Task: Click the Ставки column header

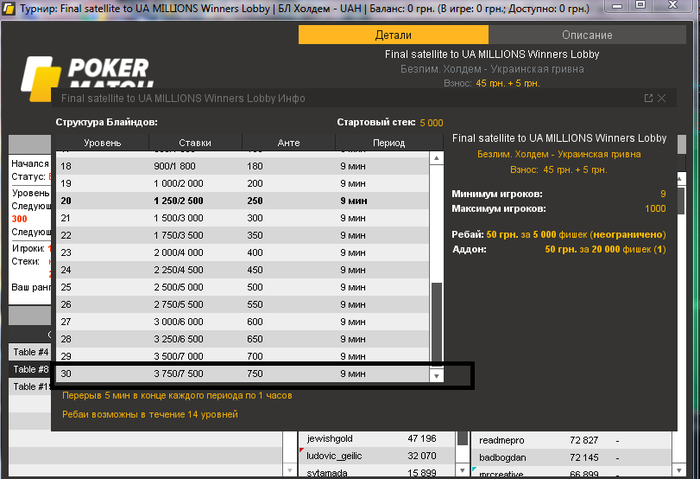Action: tap(195, 143)
